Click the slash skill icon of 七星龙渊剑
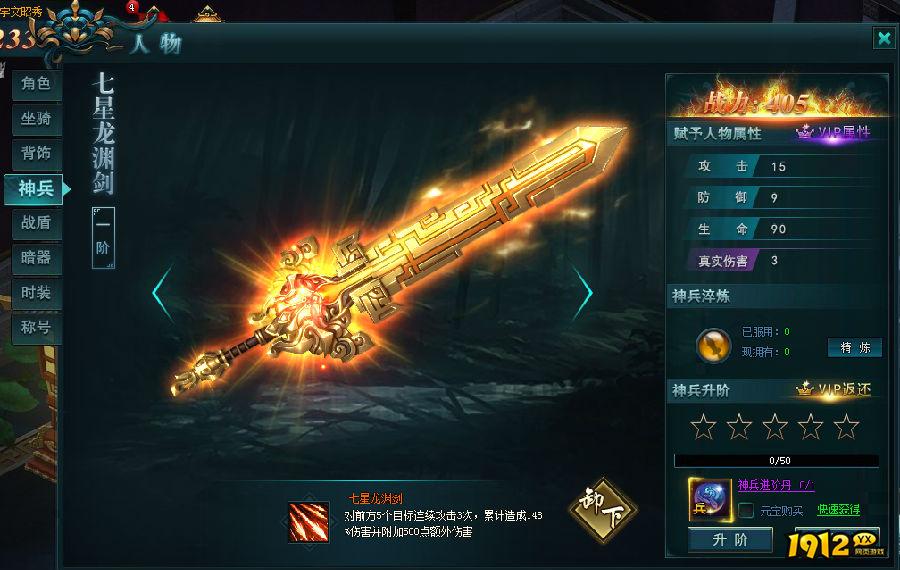 (x=309, y=522)
